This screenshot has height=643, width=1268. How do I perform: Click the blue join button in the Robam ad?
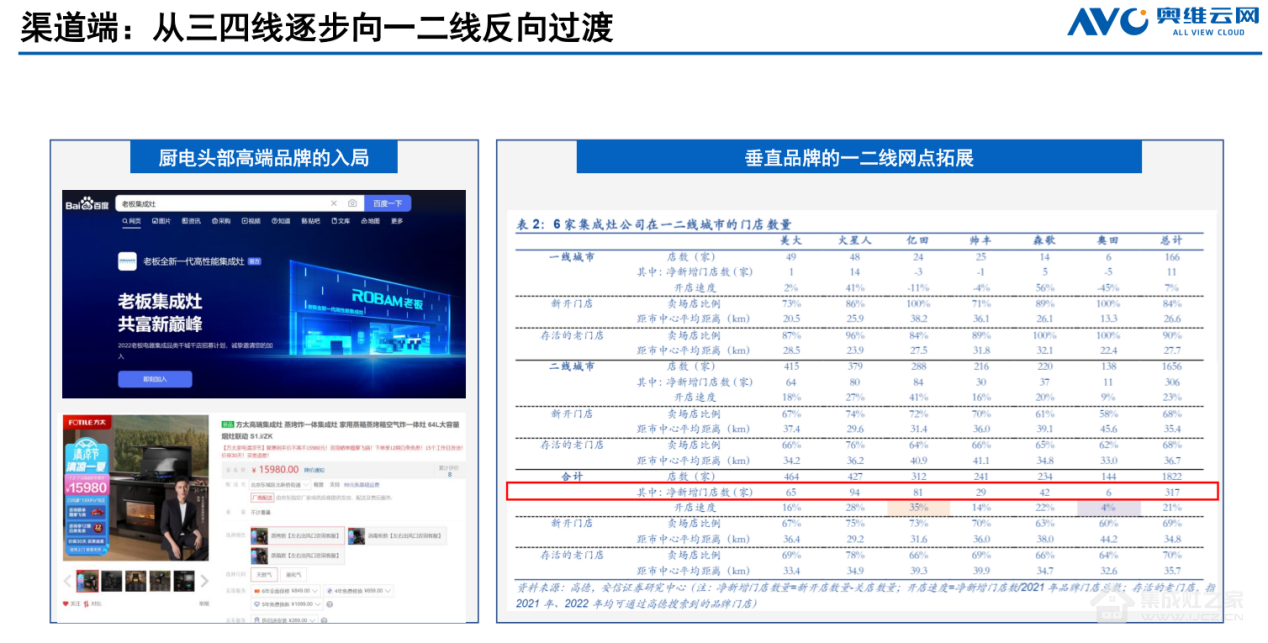[155, 379]
